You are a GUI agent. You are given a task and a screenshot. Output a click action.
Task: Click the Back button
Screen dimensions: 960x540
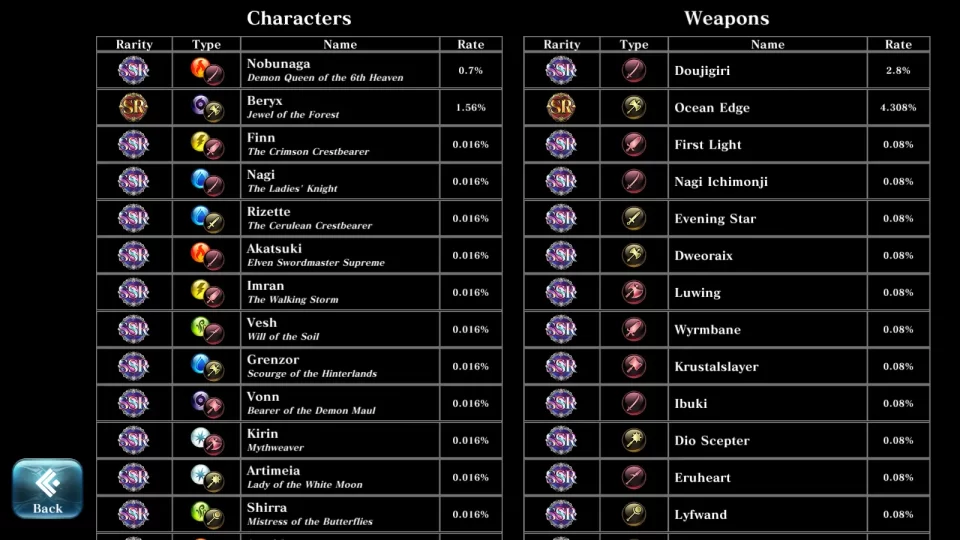click(47, 489)
